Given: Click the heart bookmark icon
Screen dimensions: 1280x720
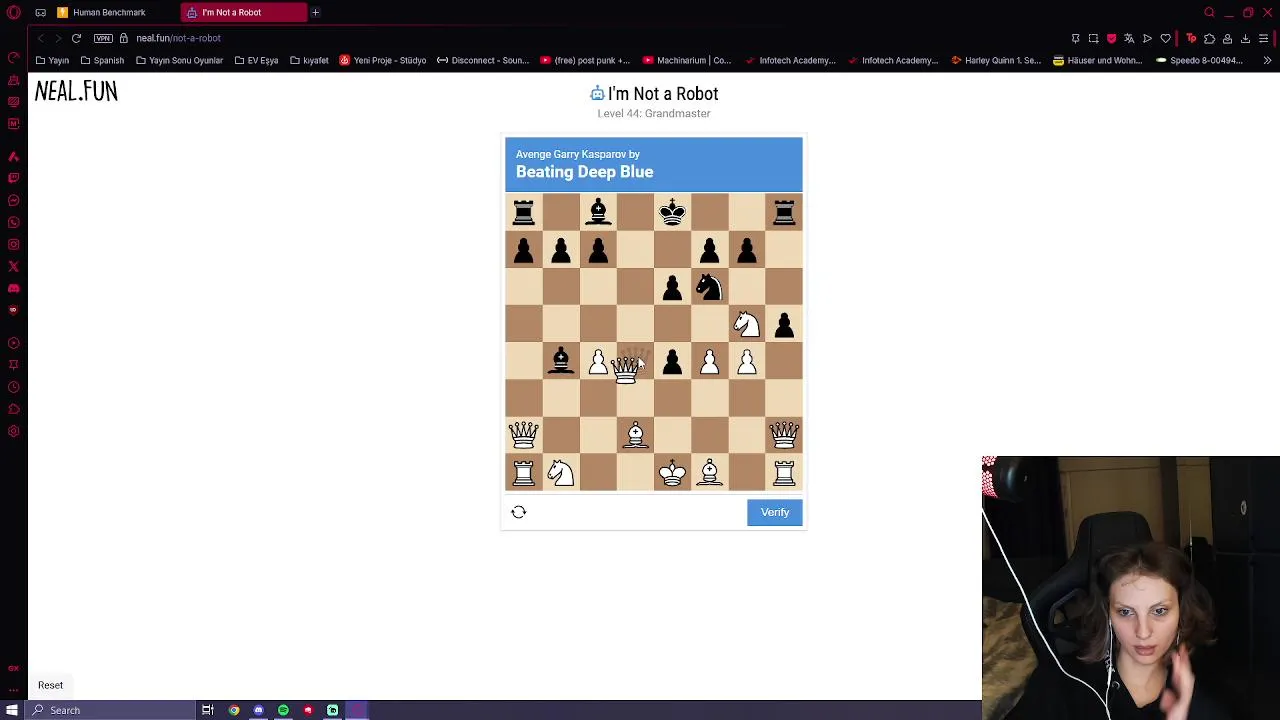Looking at the screenshot, I should pos(1165,38).
